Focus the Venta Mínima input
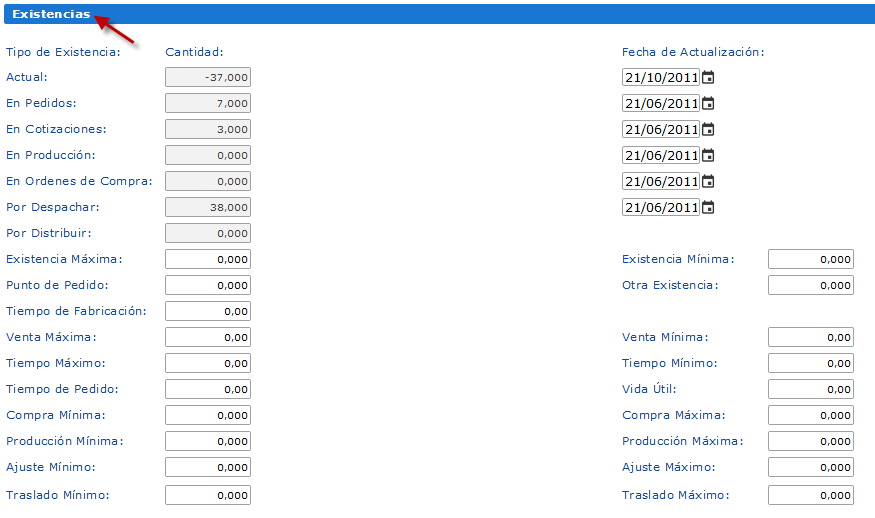Viewport: 875px width, 518px height. coord(811,337)
